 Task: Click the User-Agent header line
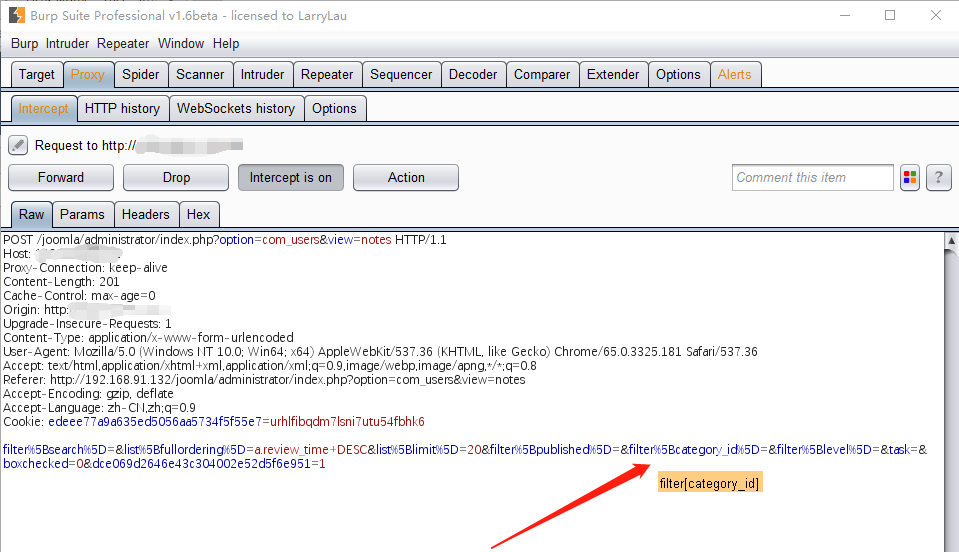pos(380,352)
